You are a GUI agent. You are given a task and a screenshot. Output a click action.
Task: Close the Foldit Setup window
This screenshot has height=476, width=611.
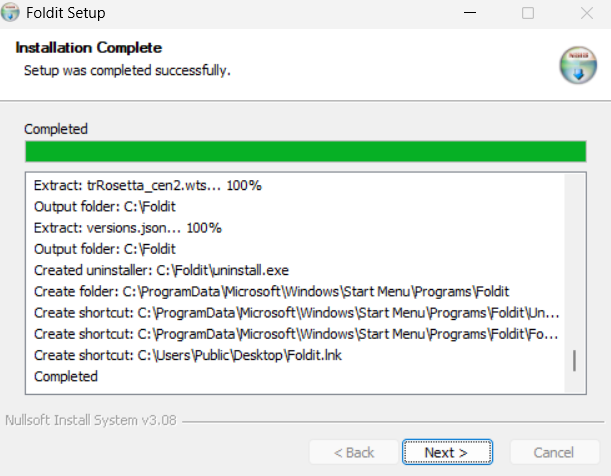point(586,13)
